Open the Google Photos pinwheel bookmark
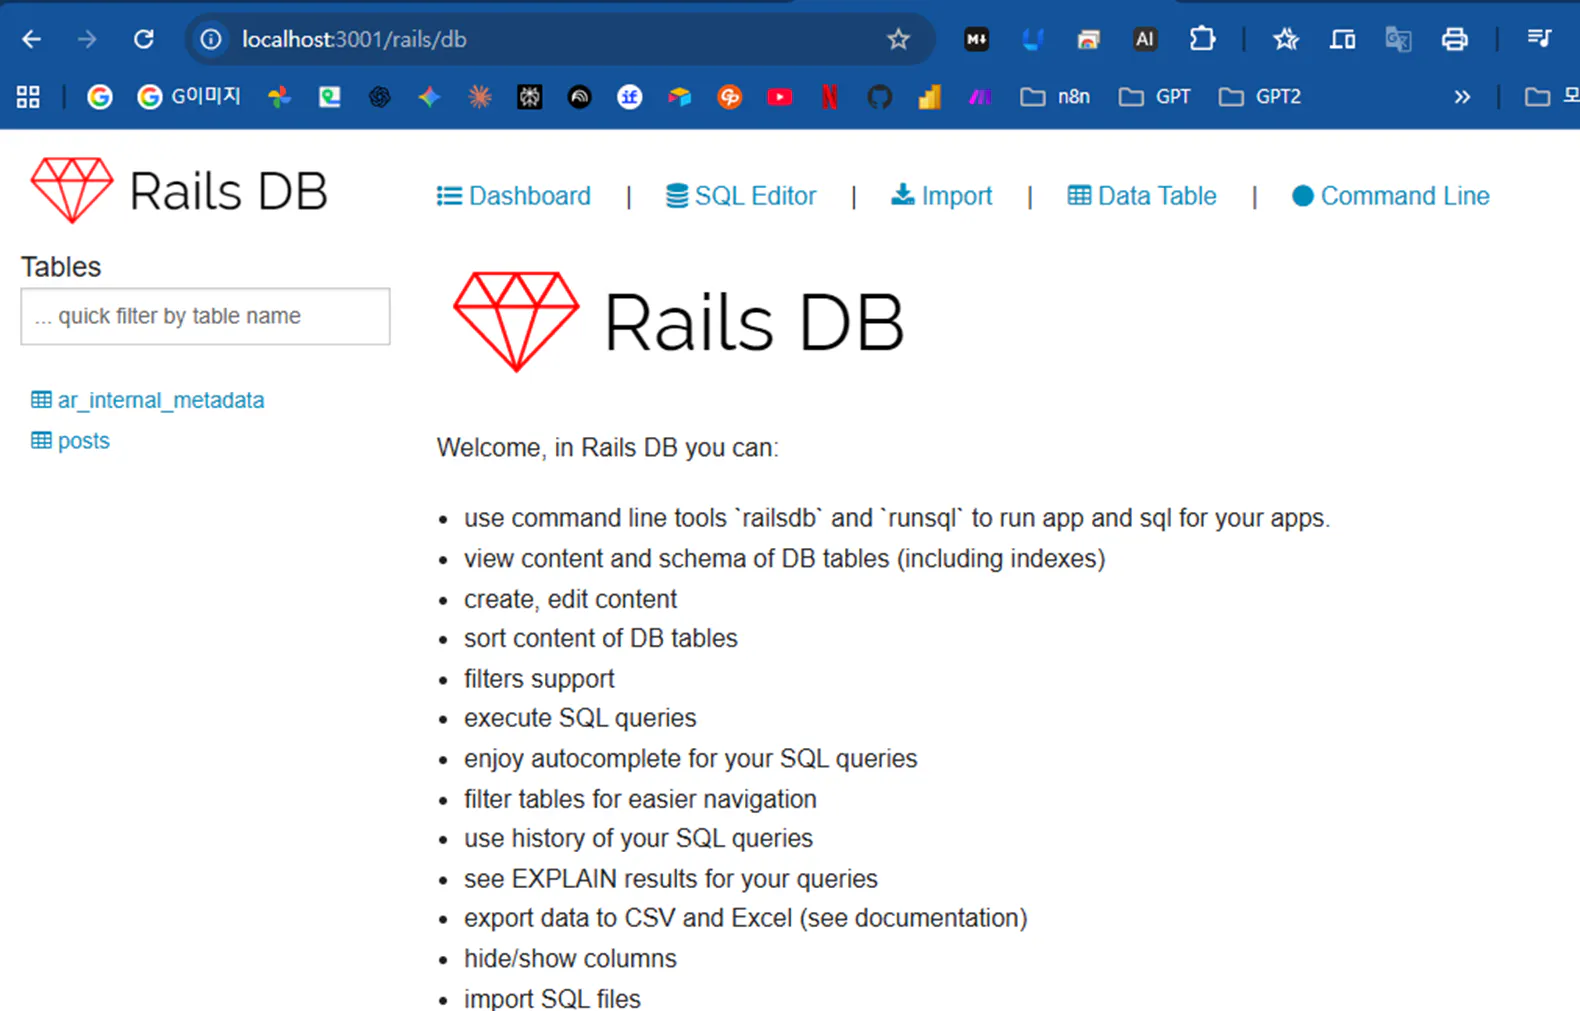Screen dimensions: 1580x1011 click(279, 97)
